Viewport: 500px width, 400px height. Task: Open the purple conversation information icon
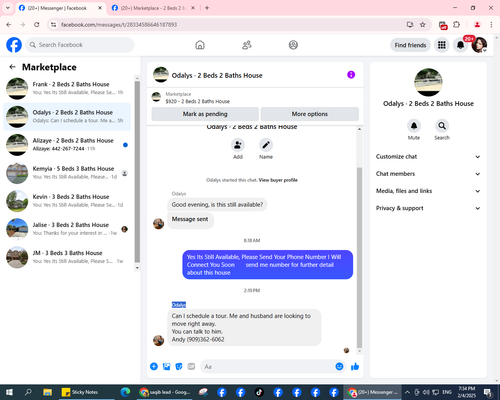pyautogui.click(x=351, y=75)
